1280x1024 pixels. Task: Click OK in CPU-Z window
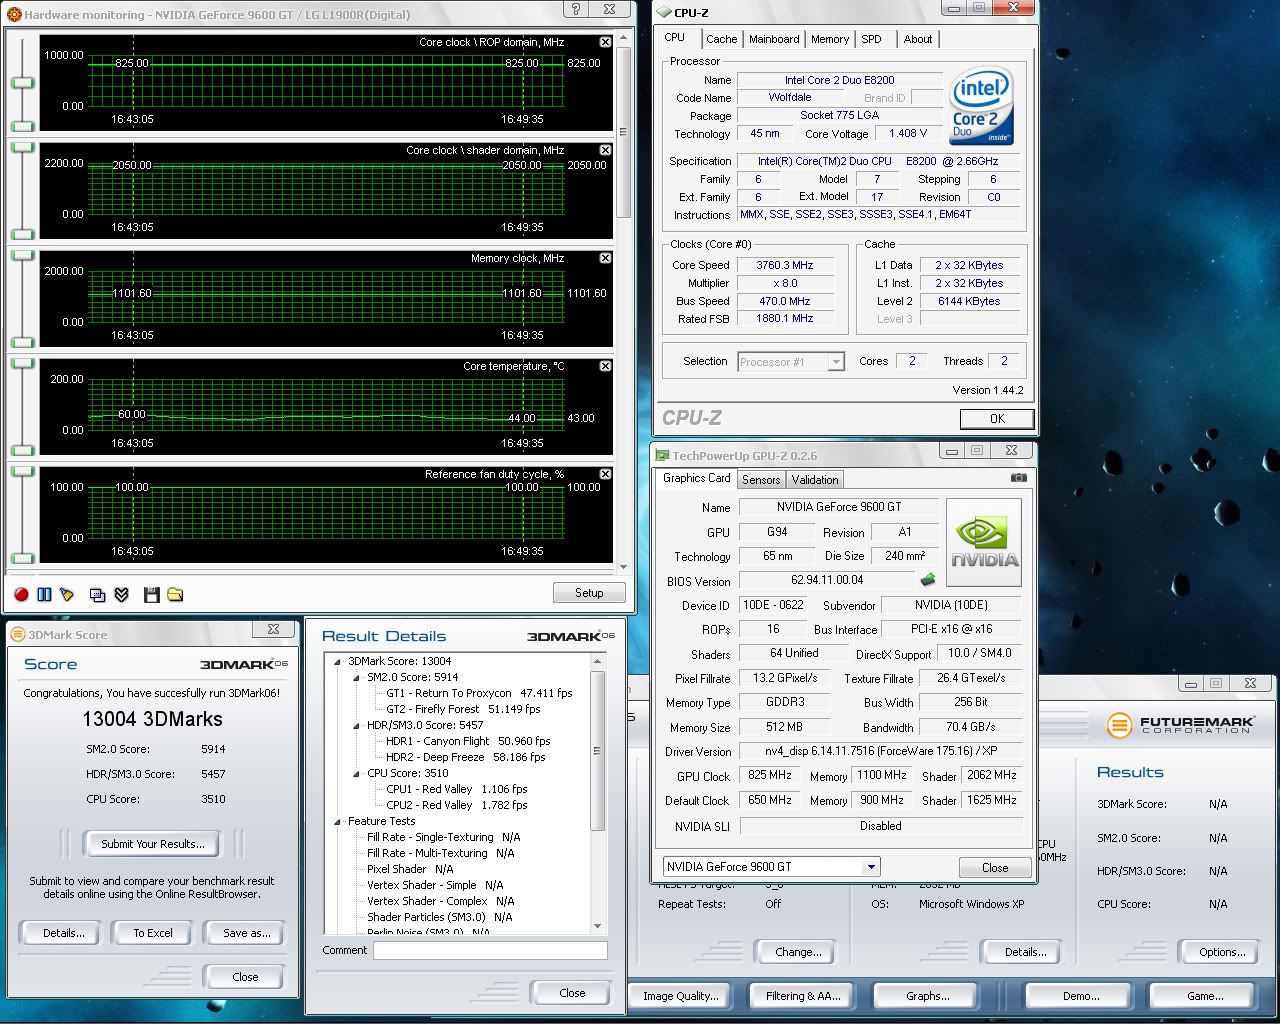(997, 419)
